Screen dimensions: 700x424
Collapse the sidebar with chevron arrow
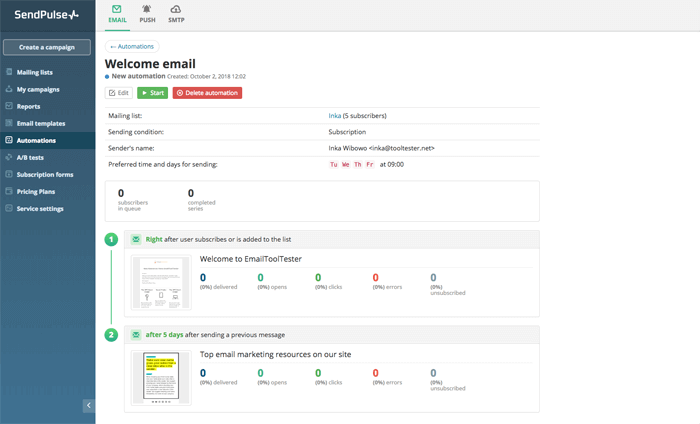coord(88,405)
